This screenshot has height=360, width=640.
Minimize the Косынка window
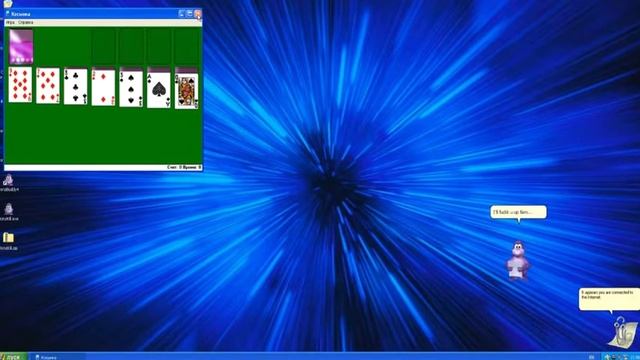click(182, 13)
